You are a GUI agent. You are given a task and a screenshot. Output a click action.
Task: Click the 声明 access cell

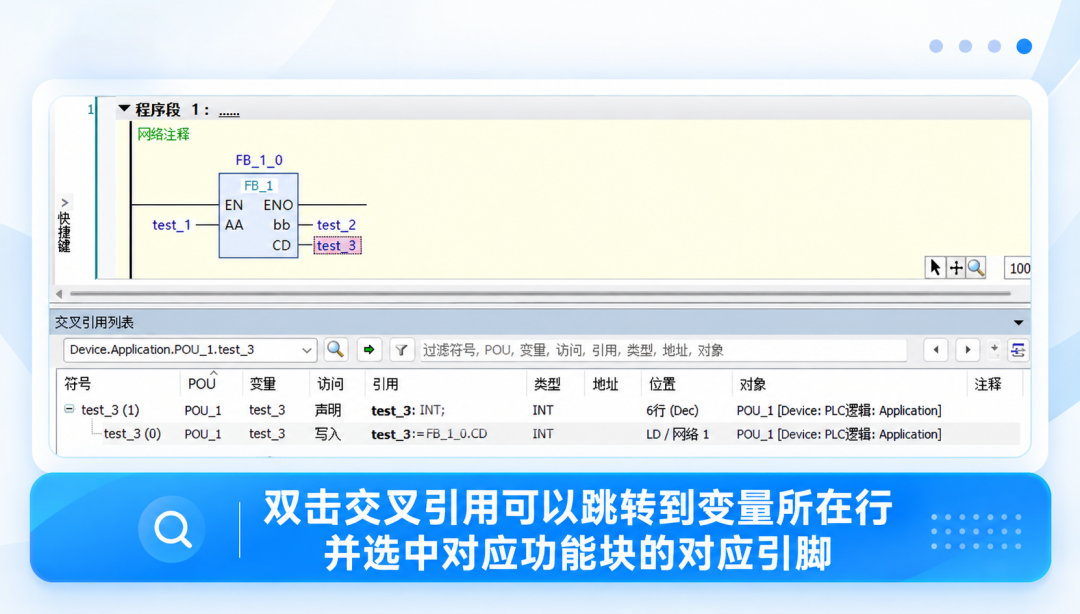tap(328, 410)
